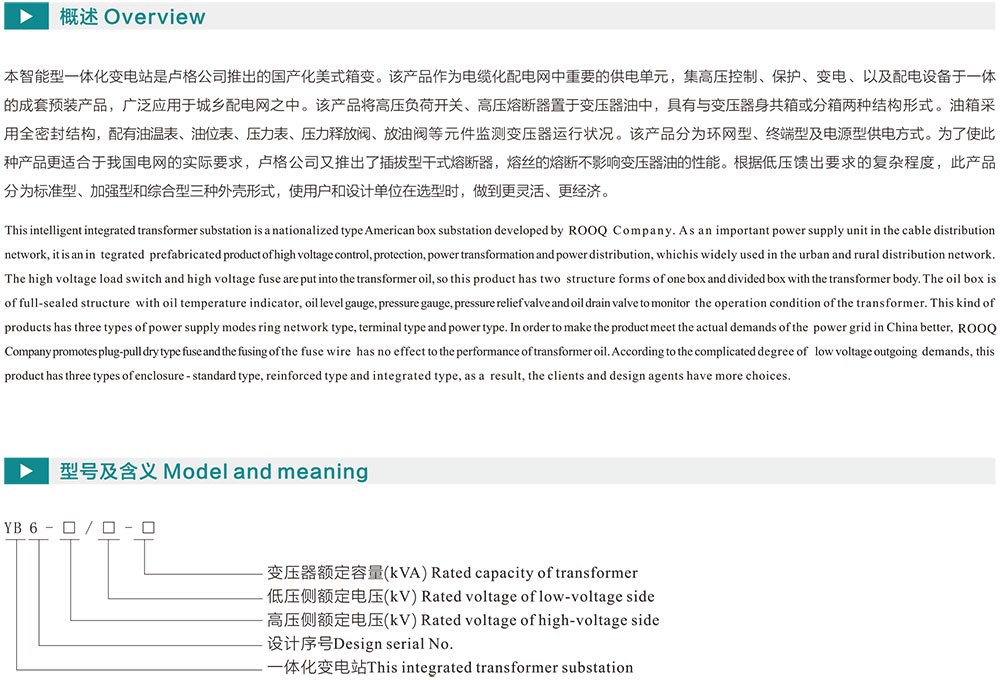Click the arrow icon beside Model and meaning
Image resolution: width=1000 pixels, height=680 pixels.
click(x=26, y=471)
